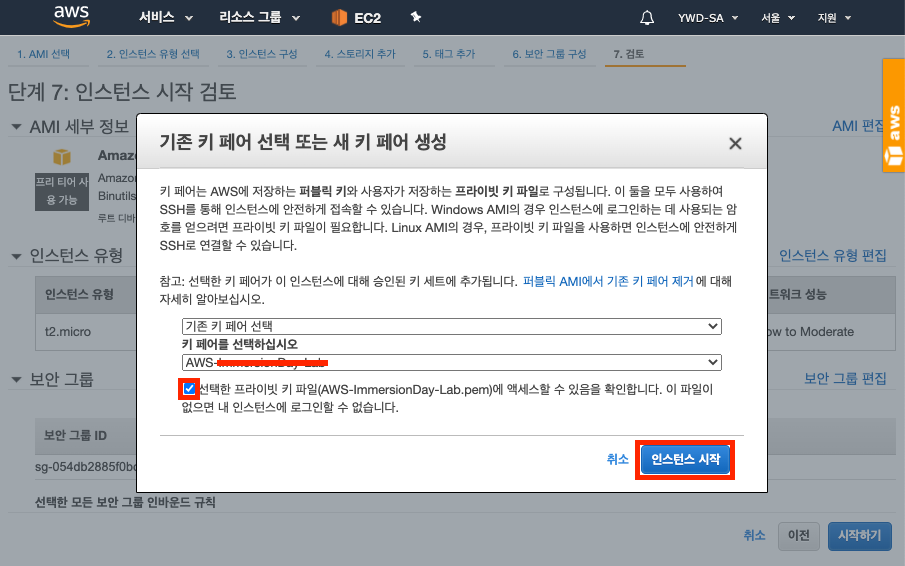Open the 지원 support menu
905x566 pixels.
coord(834,18)
